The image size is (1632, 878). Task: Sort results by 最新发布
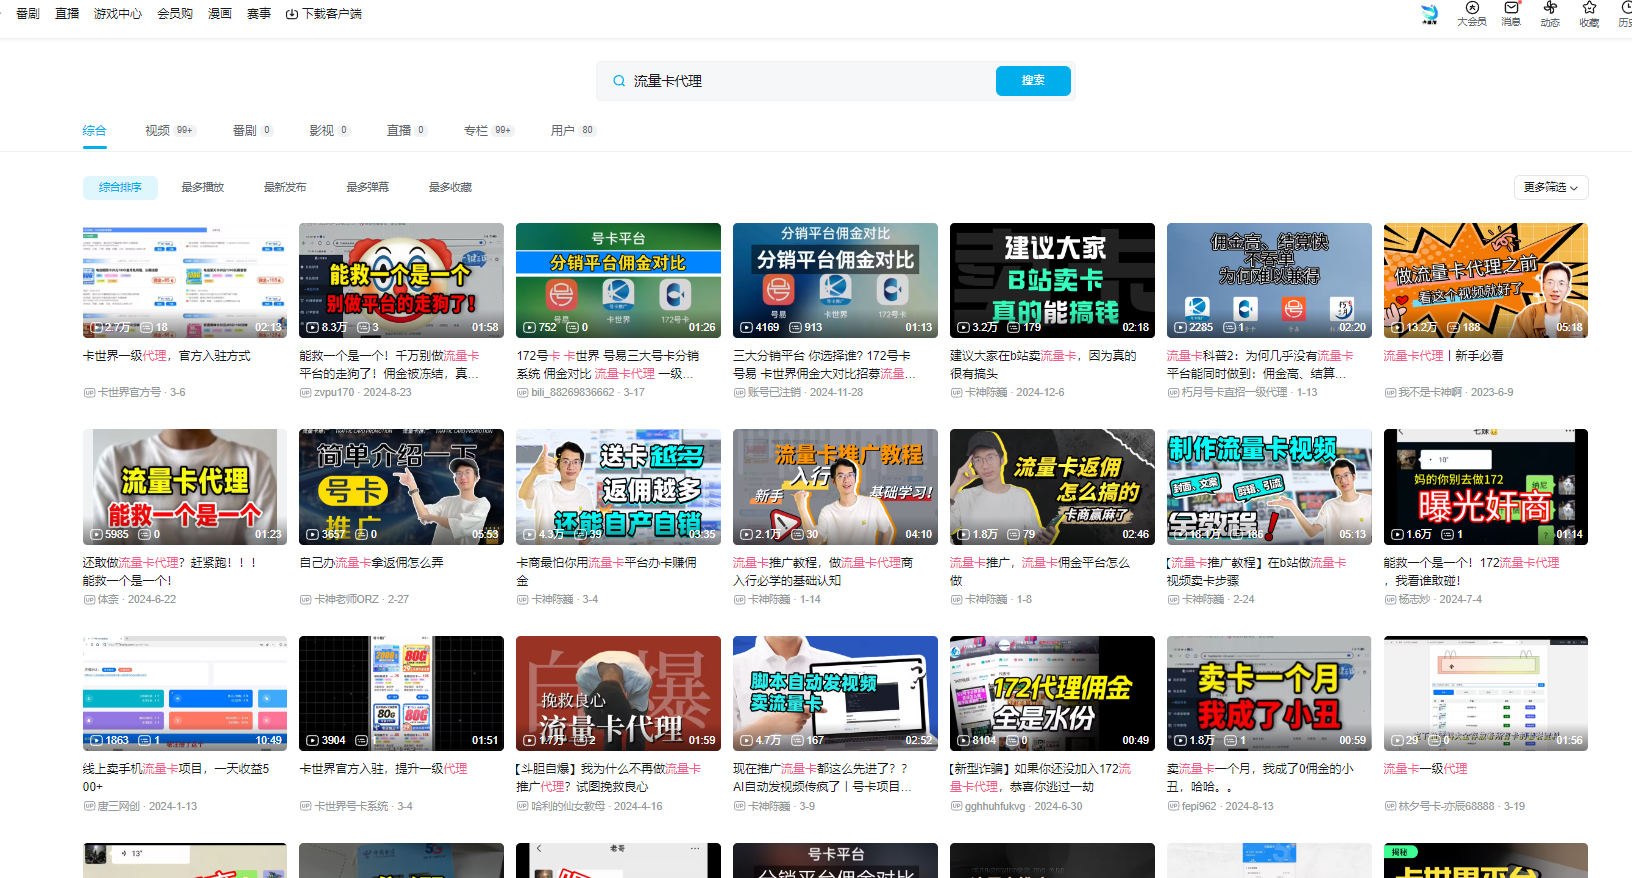tap(285, 187)
